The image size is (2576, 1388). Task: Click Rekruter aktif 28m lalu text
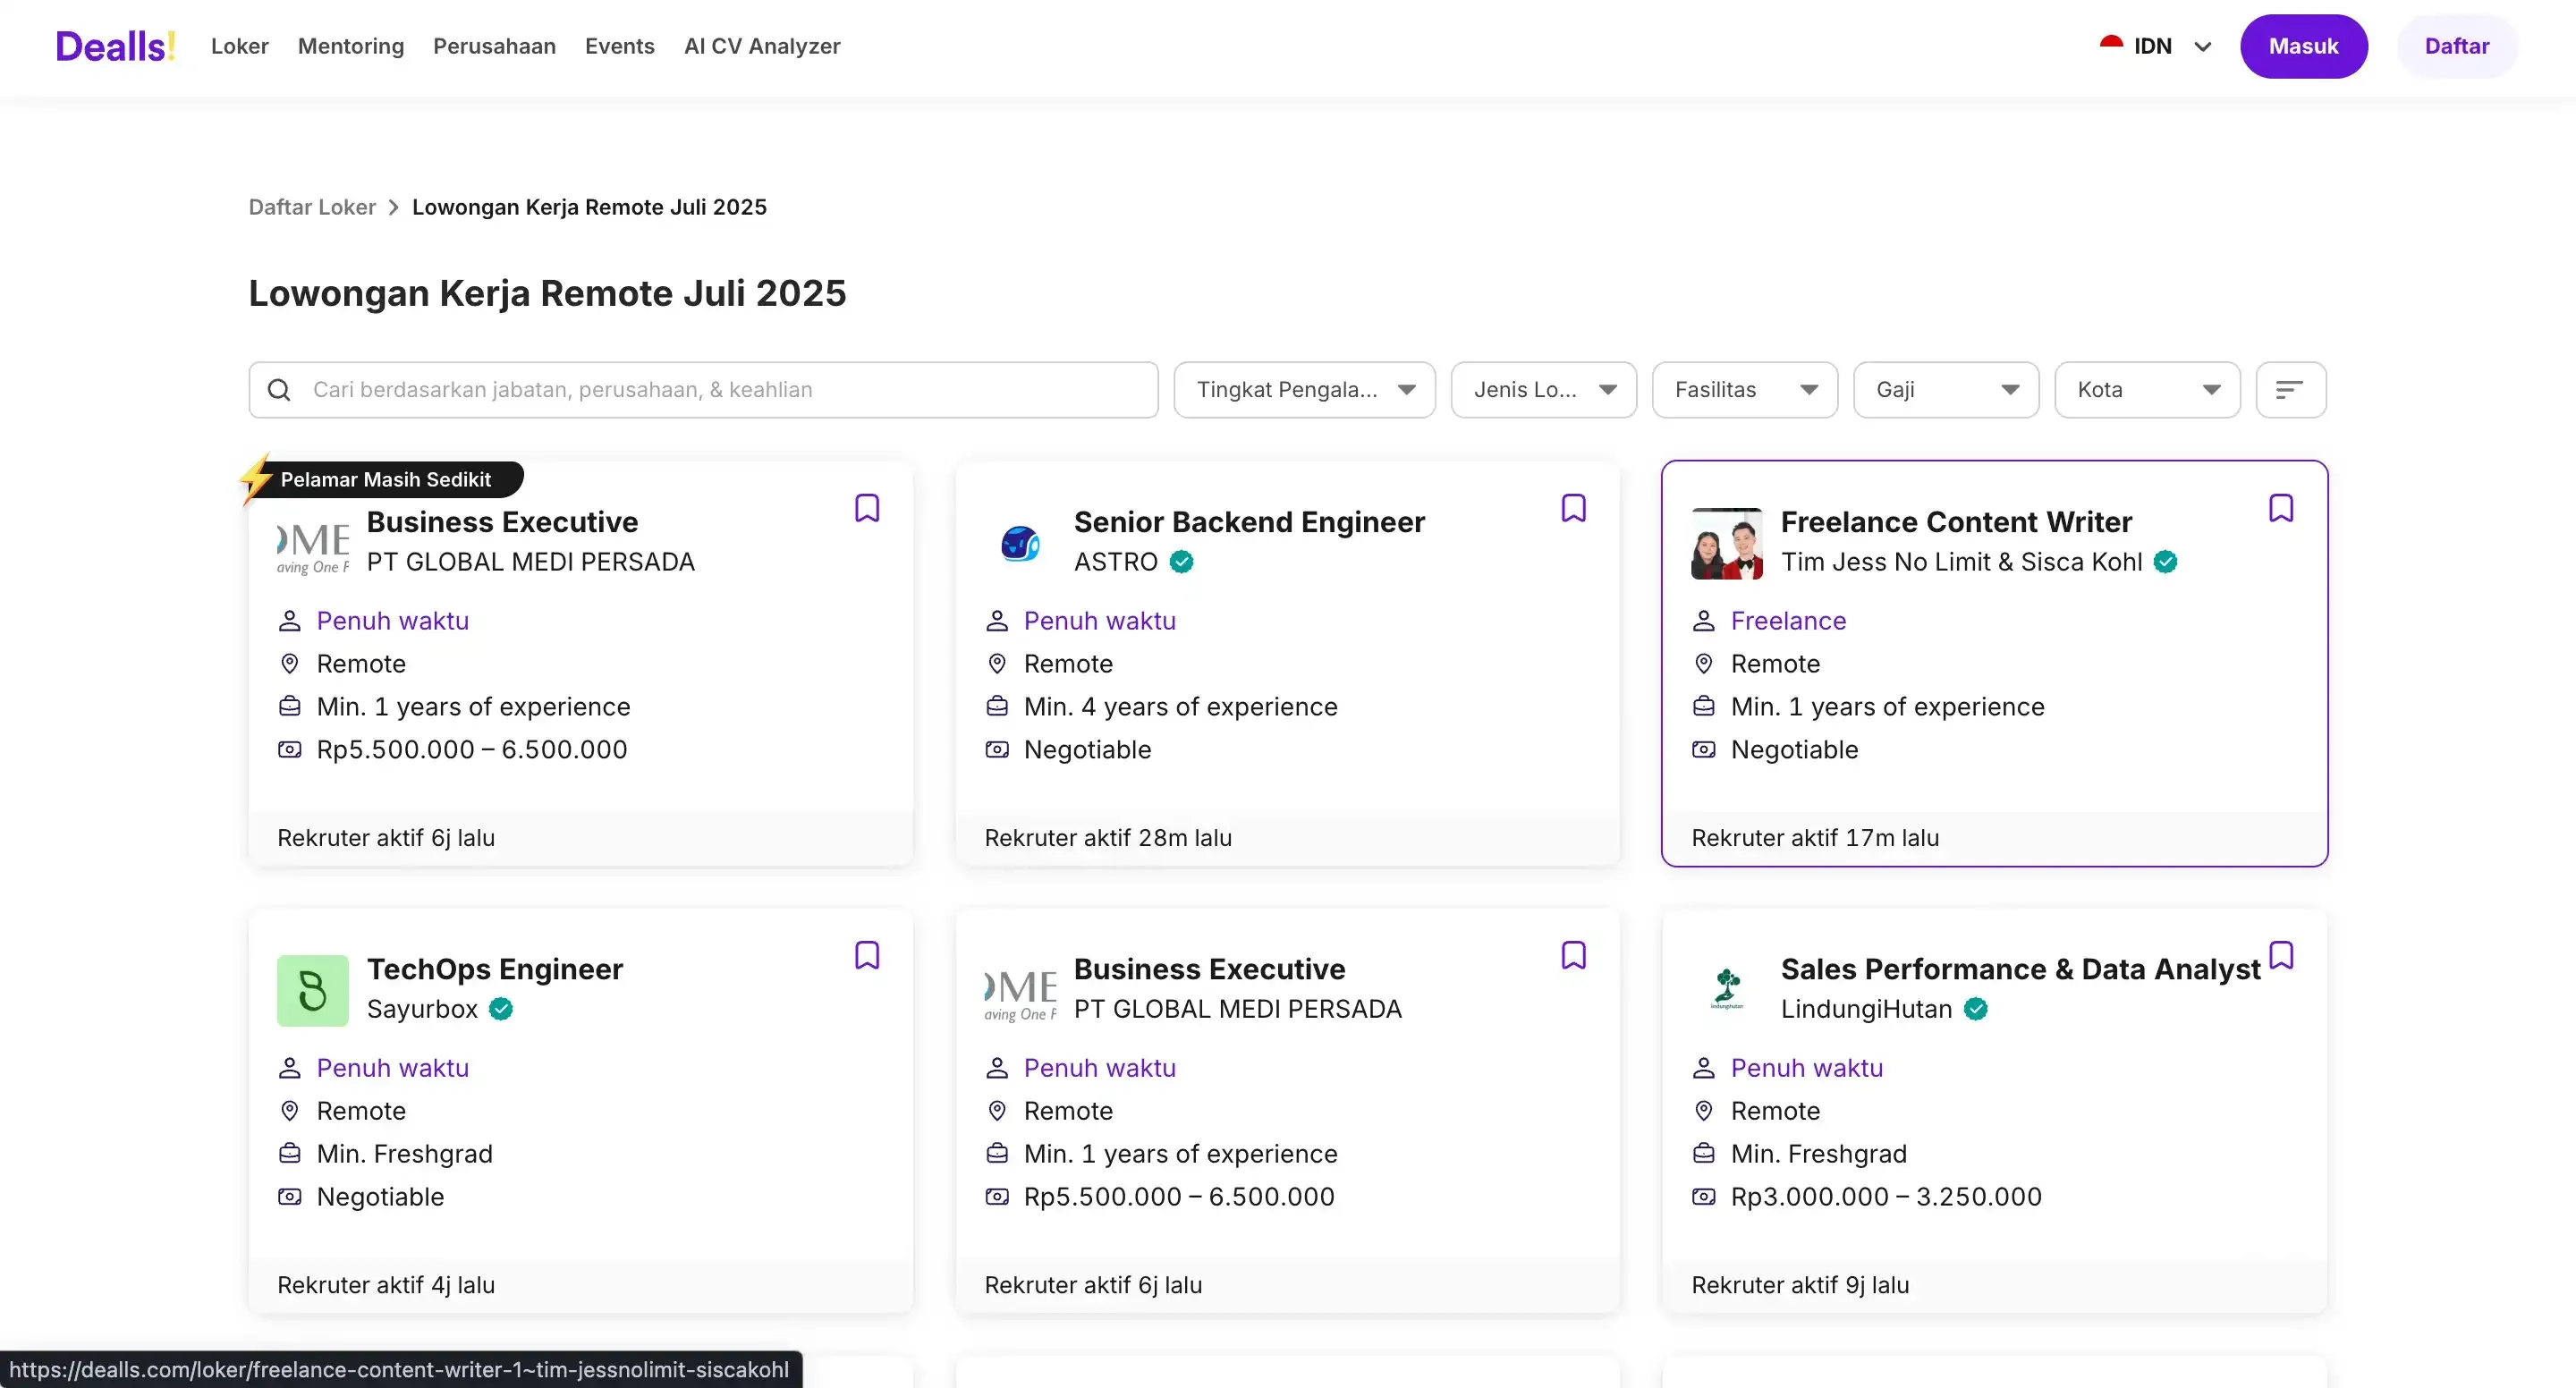pos(1108,838)
